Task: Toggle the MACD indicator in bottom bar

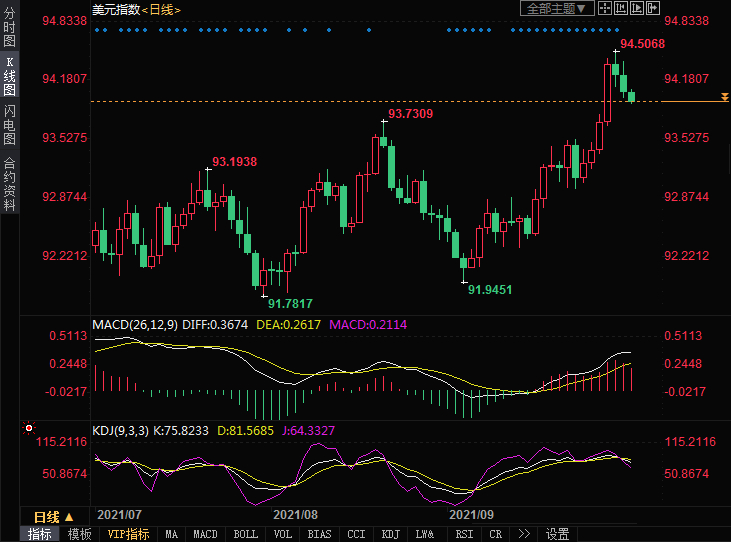Action: pyautogui.click(x=205, y=534)
